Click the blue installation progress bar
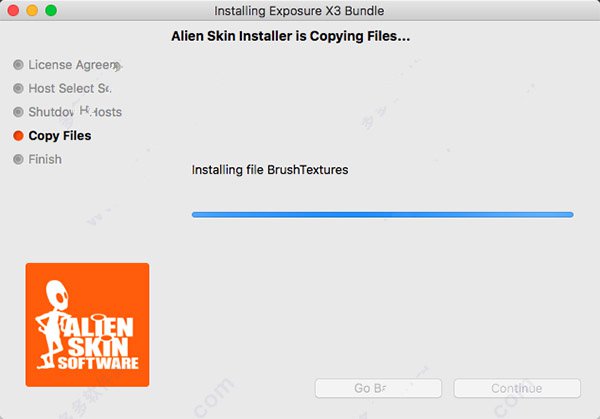600x419 pixels. (x=382, y=215)
